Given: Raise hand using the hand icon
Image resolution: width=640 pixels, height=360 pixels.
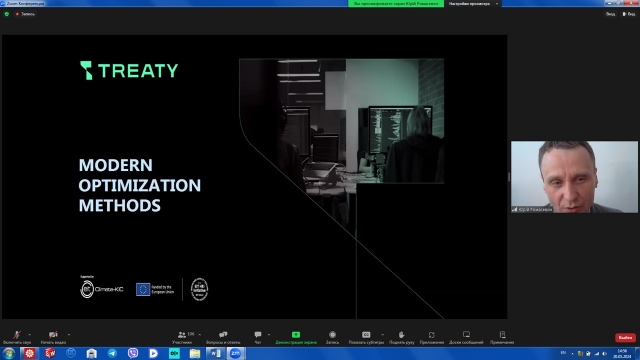Looking at the screenshot, I should [402, 337].
